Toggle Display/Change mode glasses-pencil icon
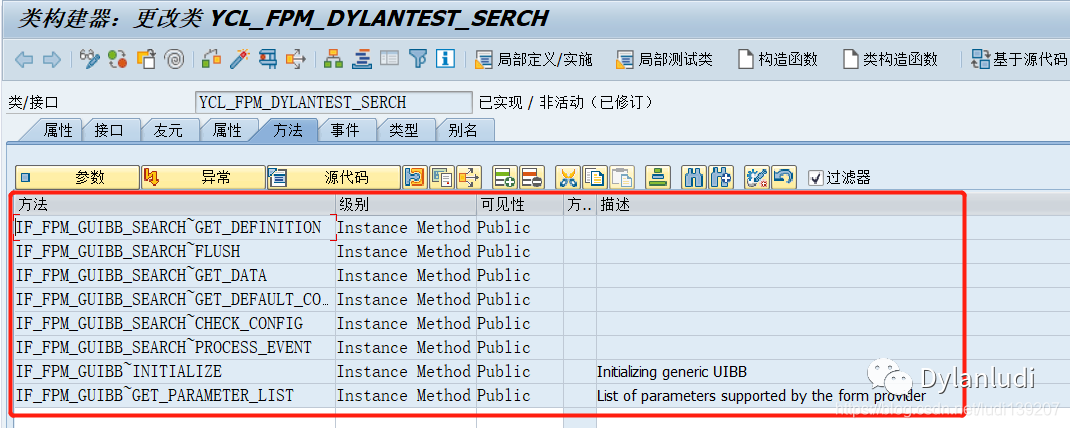 [89, 59]
